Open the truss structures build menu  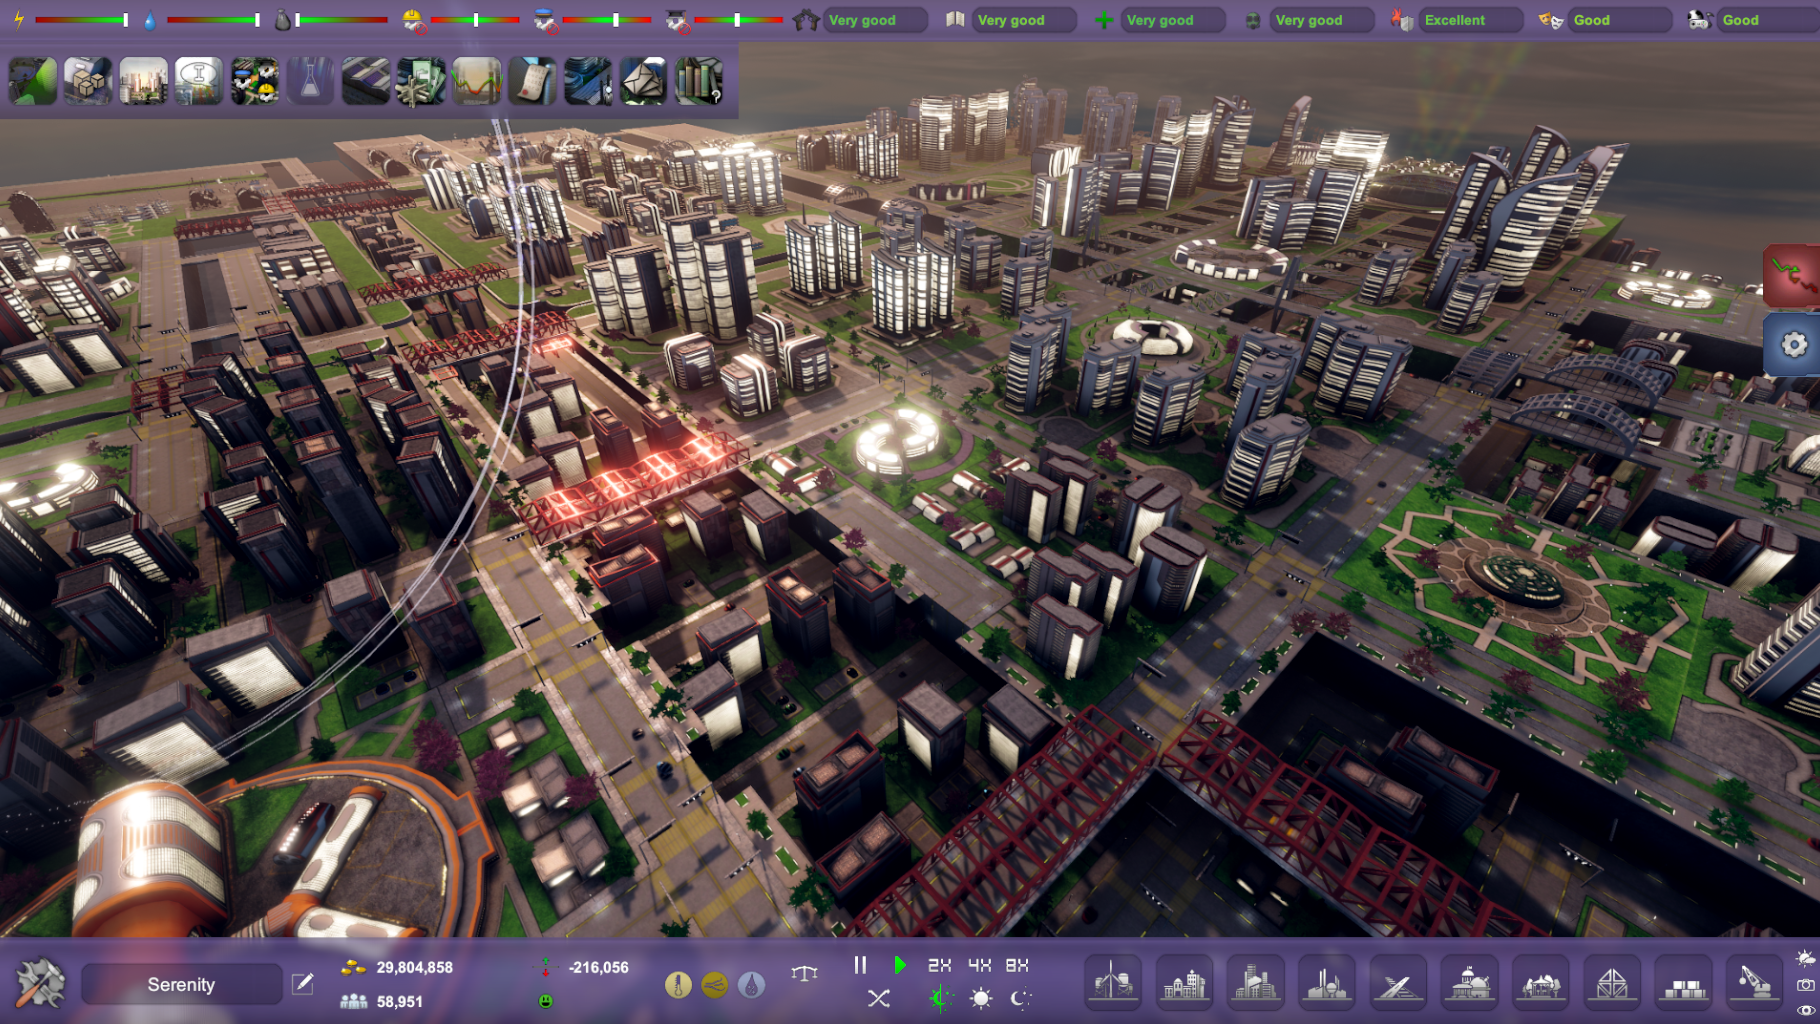coord(1612,981)
